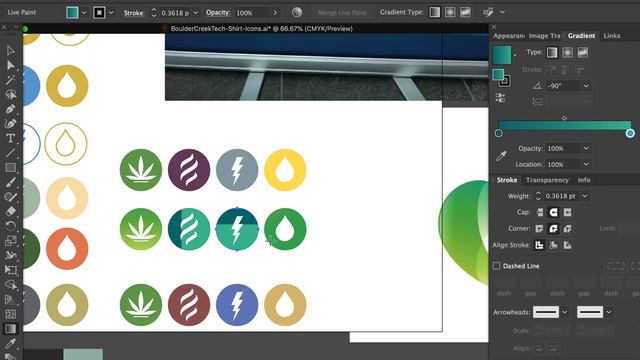Enable the Dashed Line checkbox
The height and width of the screenshot is (360, 640).
coord(496,266)
